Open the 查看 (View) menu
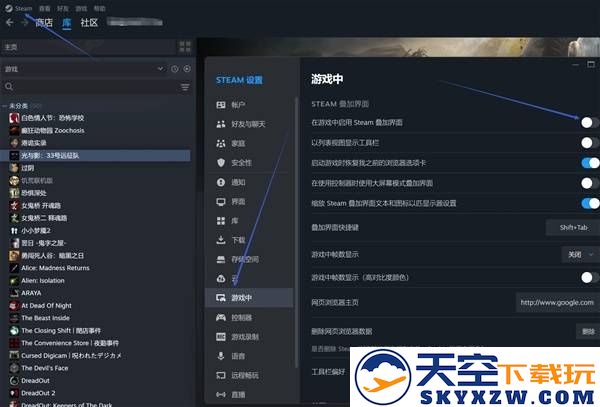Viewport: 600px width, 407px height. click(x=44, y=8)
